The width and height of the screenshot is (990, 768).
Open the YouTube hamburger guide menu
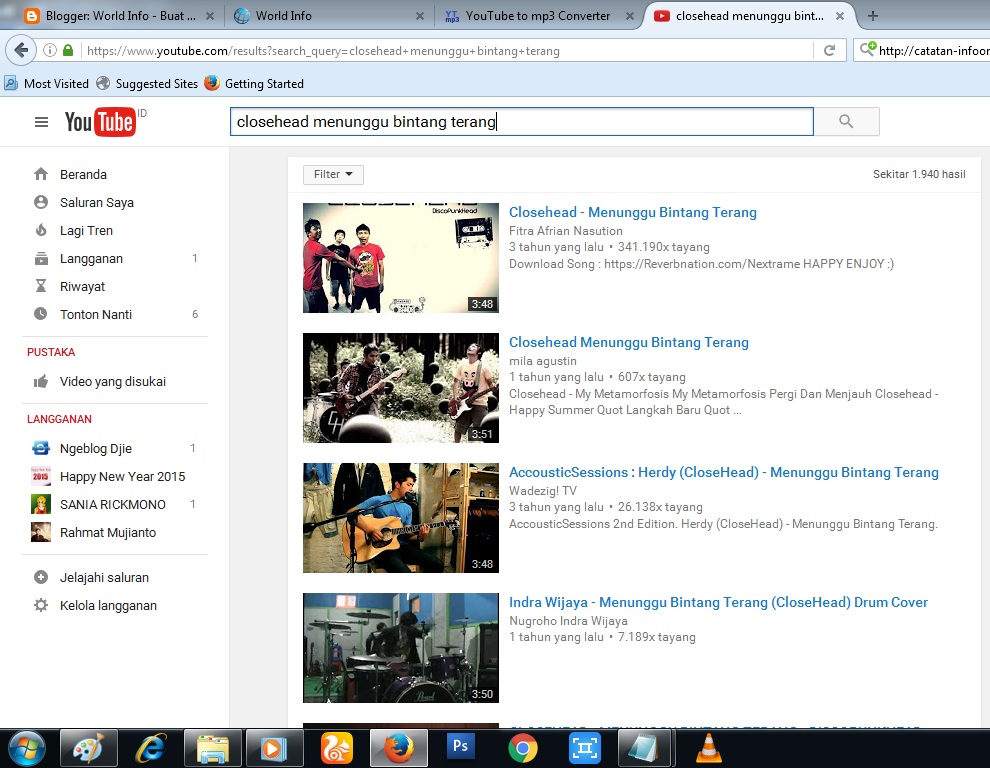coord(41,122)
